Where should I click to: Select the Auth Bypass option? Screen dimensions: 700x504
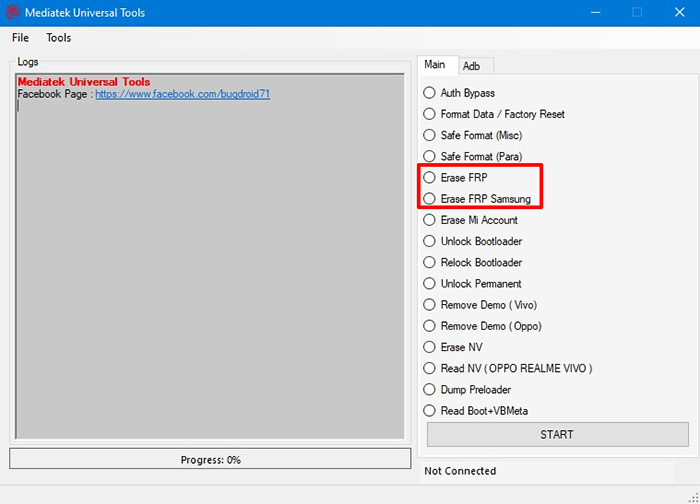(430, 93)
